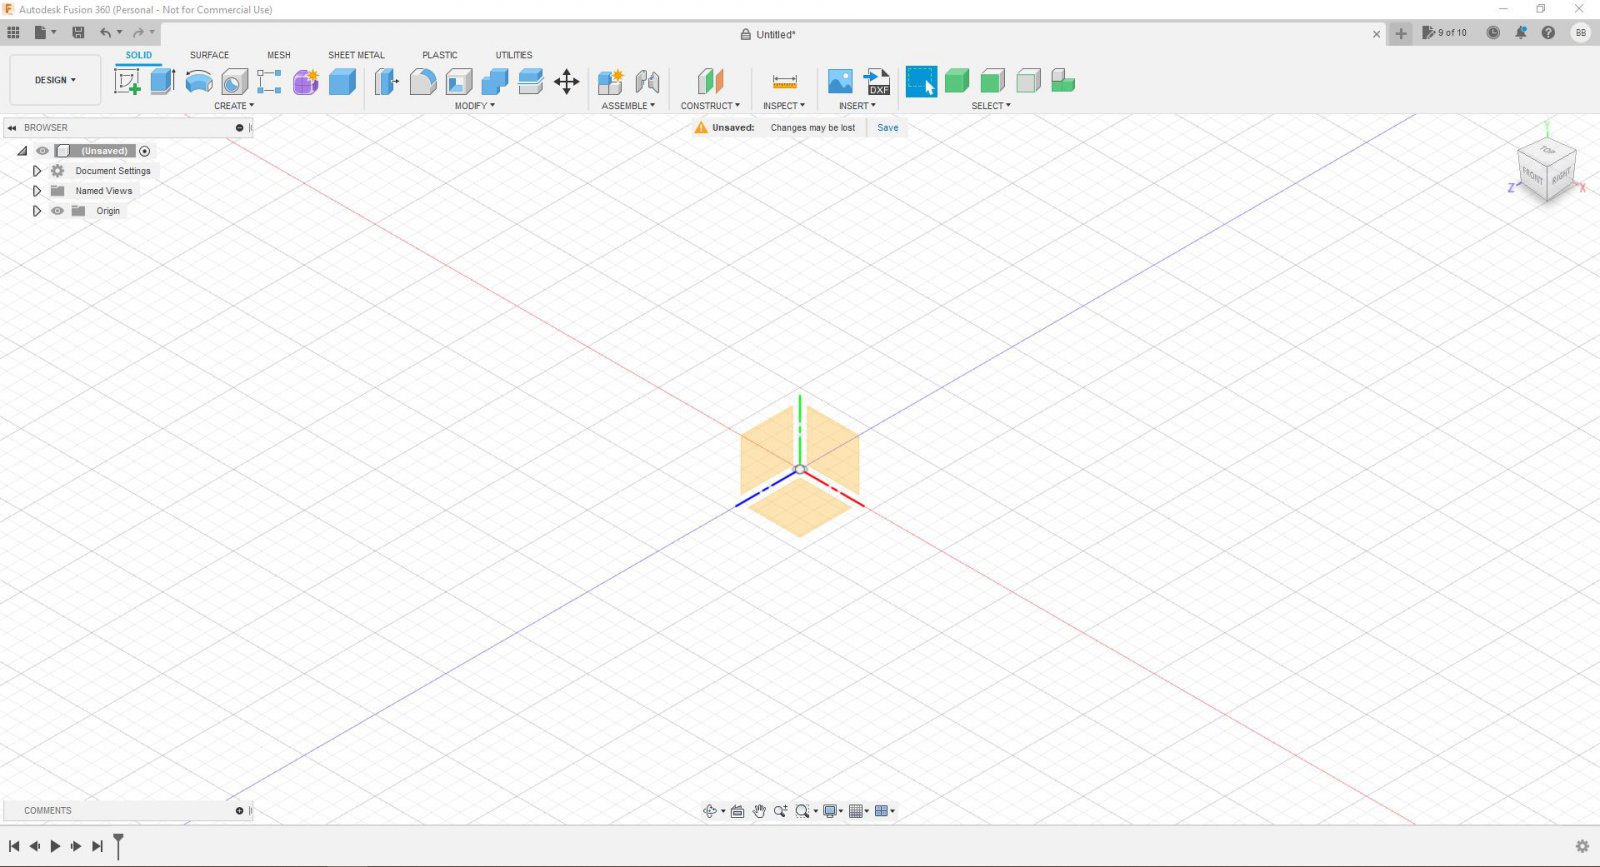Click the new design plus tab button
The width and height of the screenshot is (1600, 867).
pos(1401,34)
